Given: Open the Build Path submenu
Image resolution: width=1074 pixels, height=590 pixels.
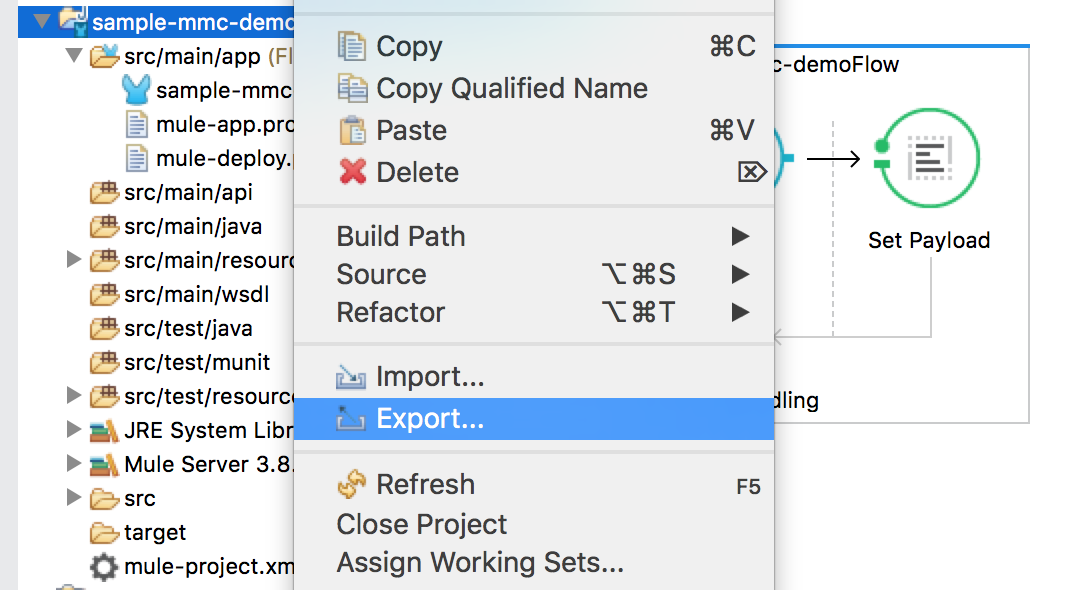Looking at the screenshot, I should coord(401,236).
